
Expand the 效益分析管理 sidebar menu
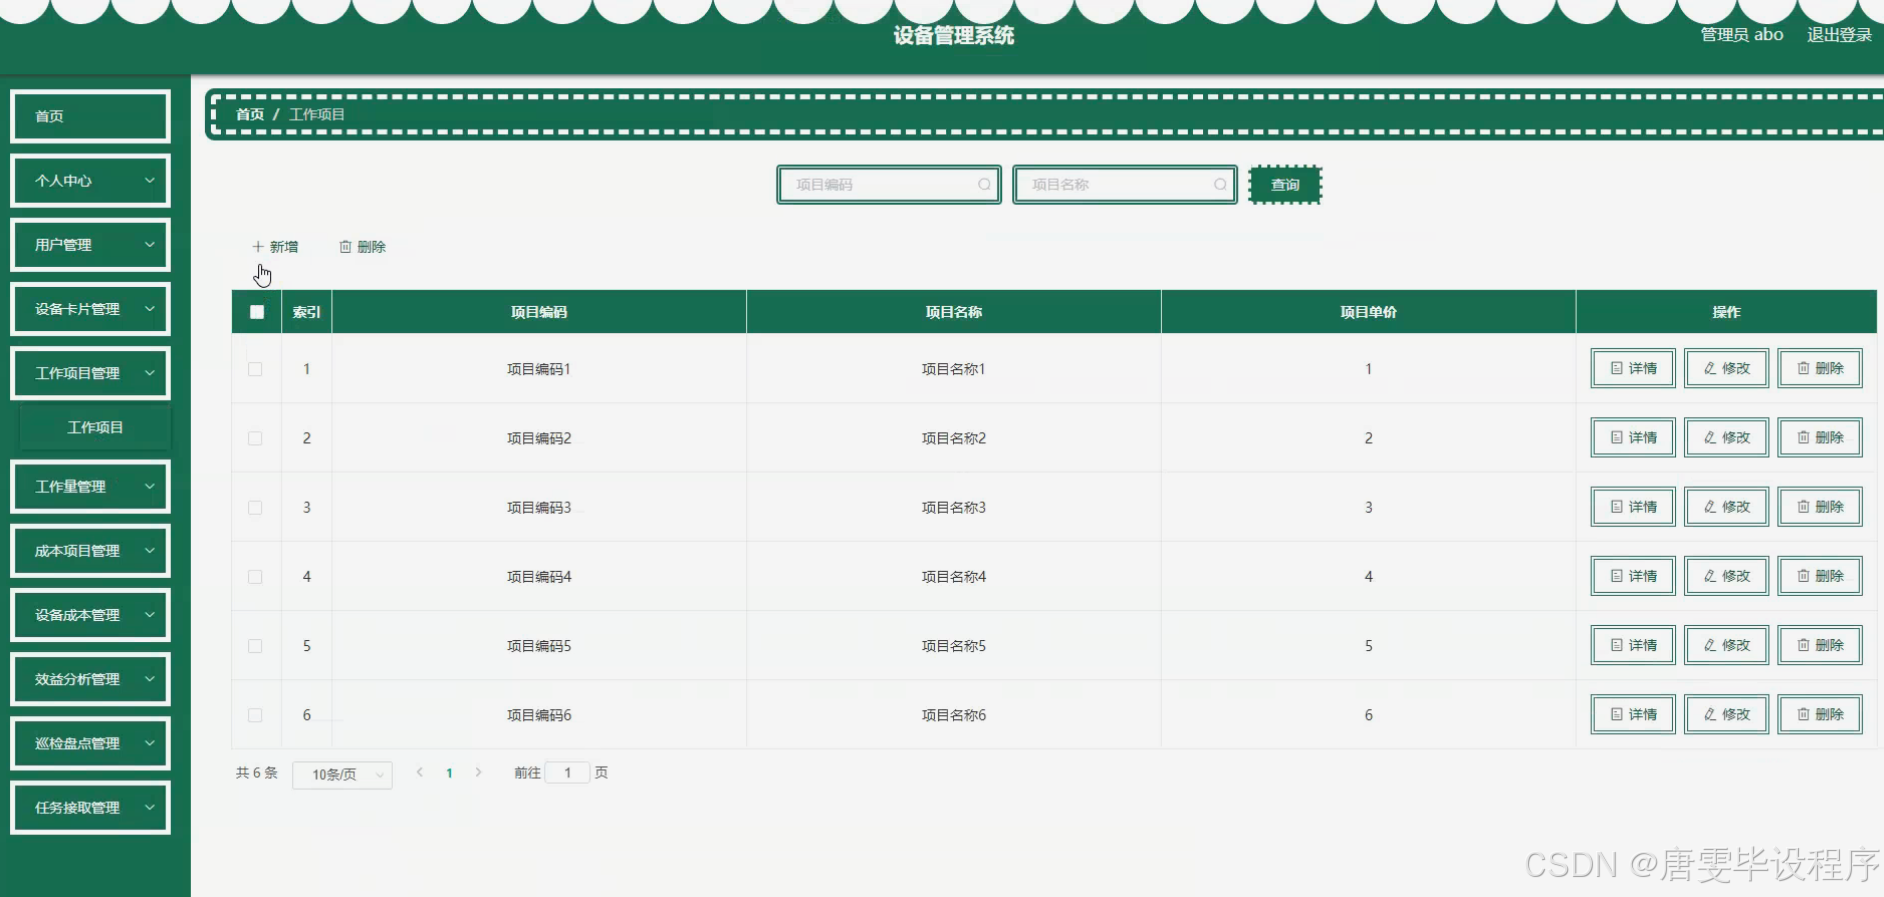pos(90,679)
